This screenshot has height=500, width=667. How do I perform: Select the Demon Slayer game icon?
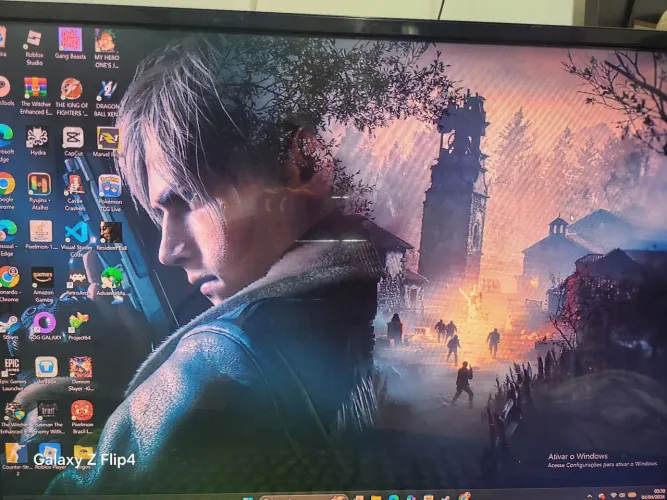[x=81, y=374]
